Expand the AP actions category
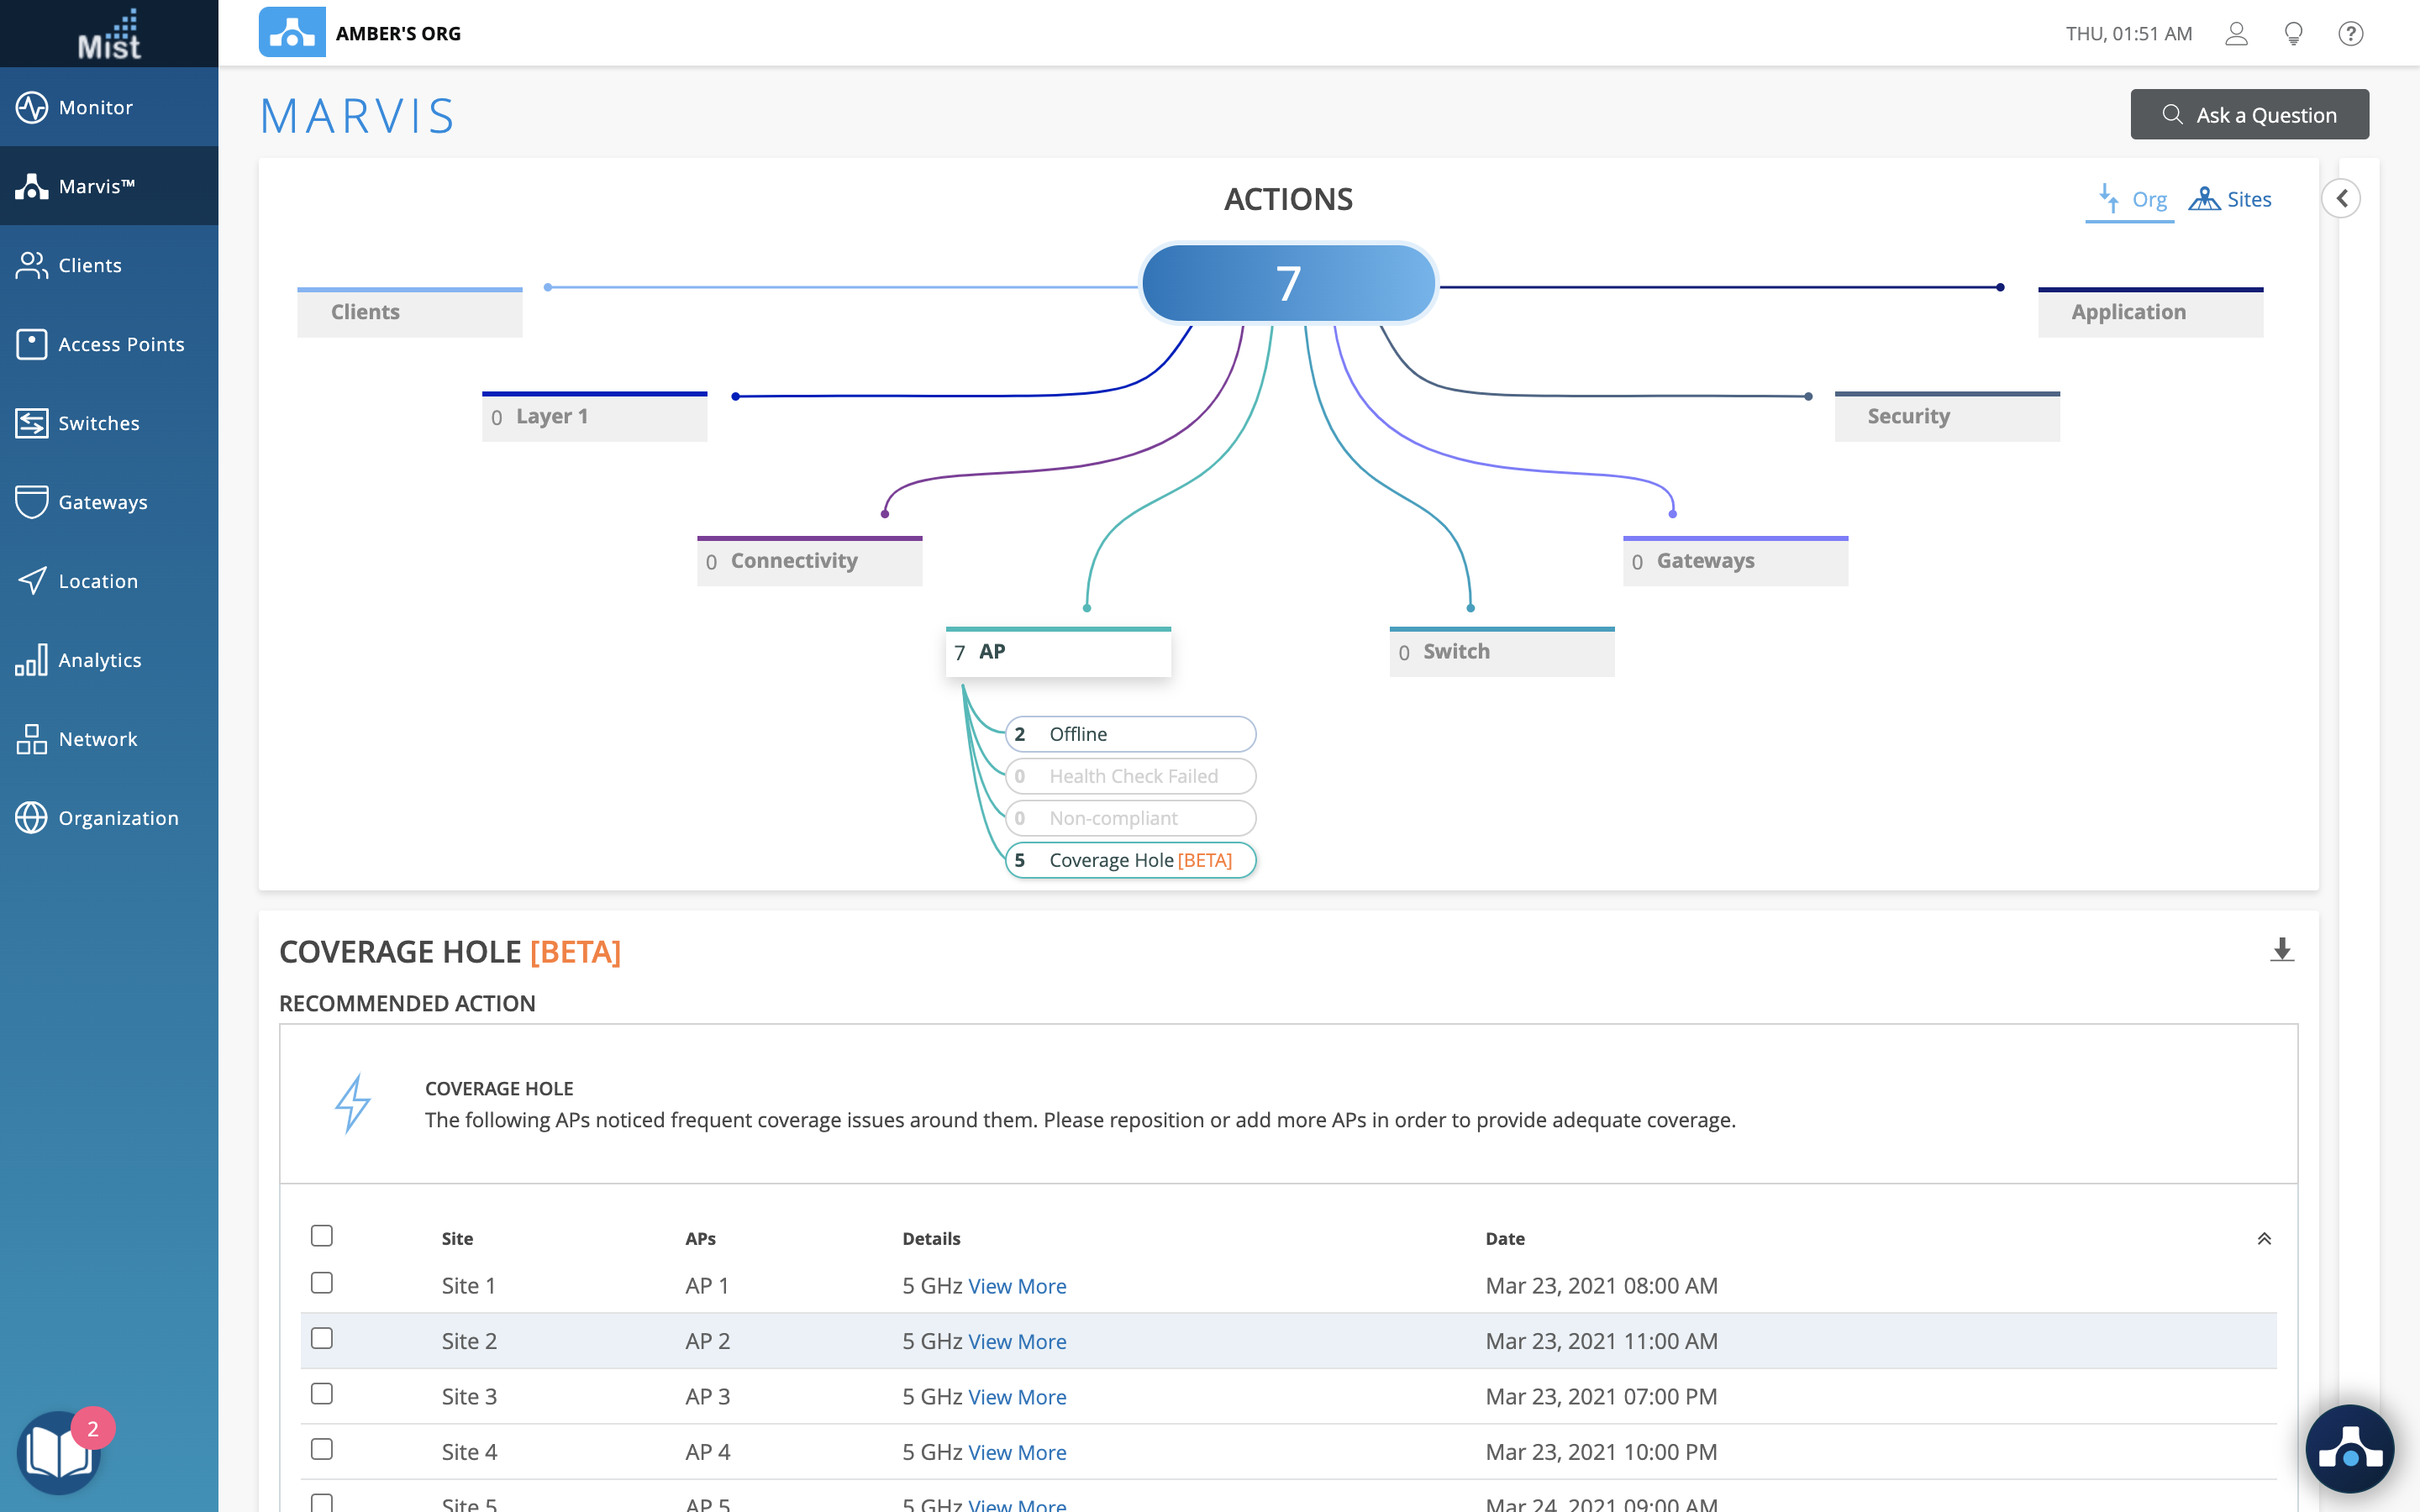The width and height of the screenshot is (2420, 1512). click(x=1058, y=652)
